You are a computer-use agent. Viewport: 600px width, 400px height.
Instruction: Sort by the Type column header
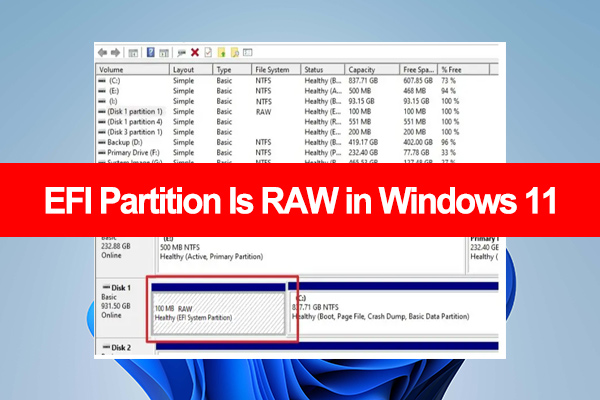[232, 70]
